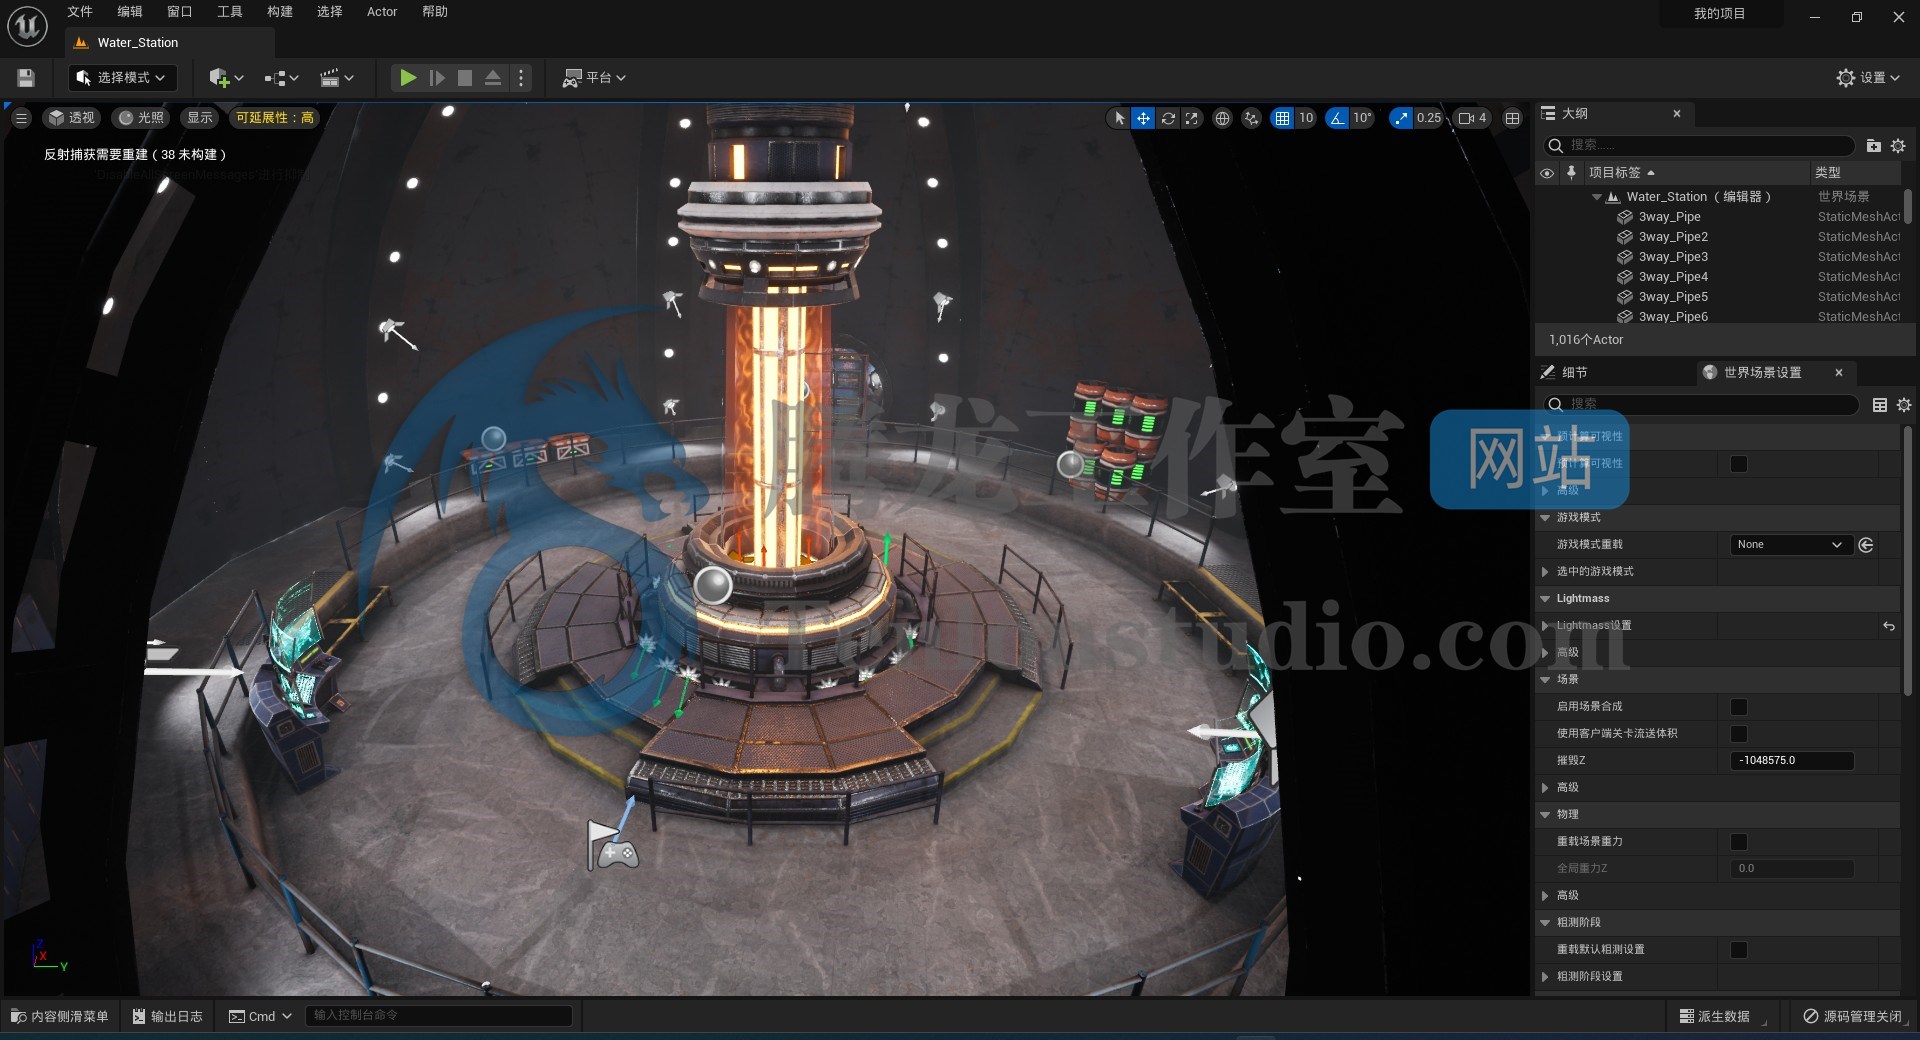Click the Skip frame forward button
The height and width of the screenshot is (1040, 1920).
click(x=437, y=78)
